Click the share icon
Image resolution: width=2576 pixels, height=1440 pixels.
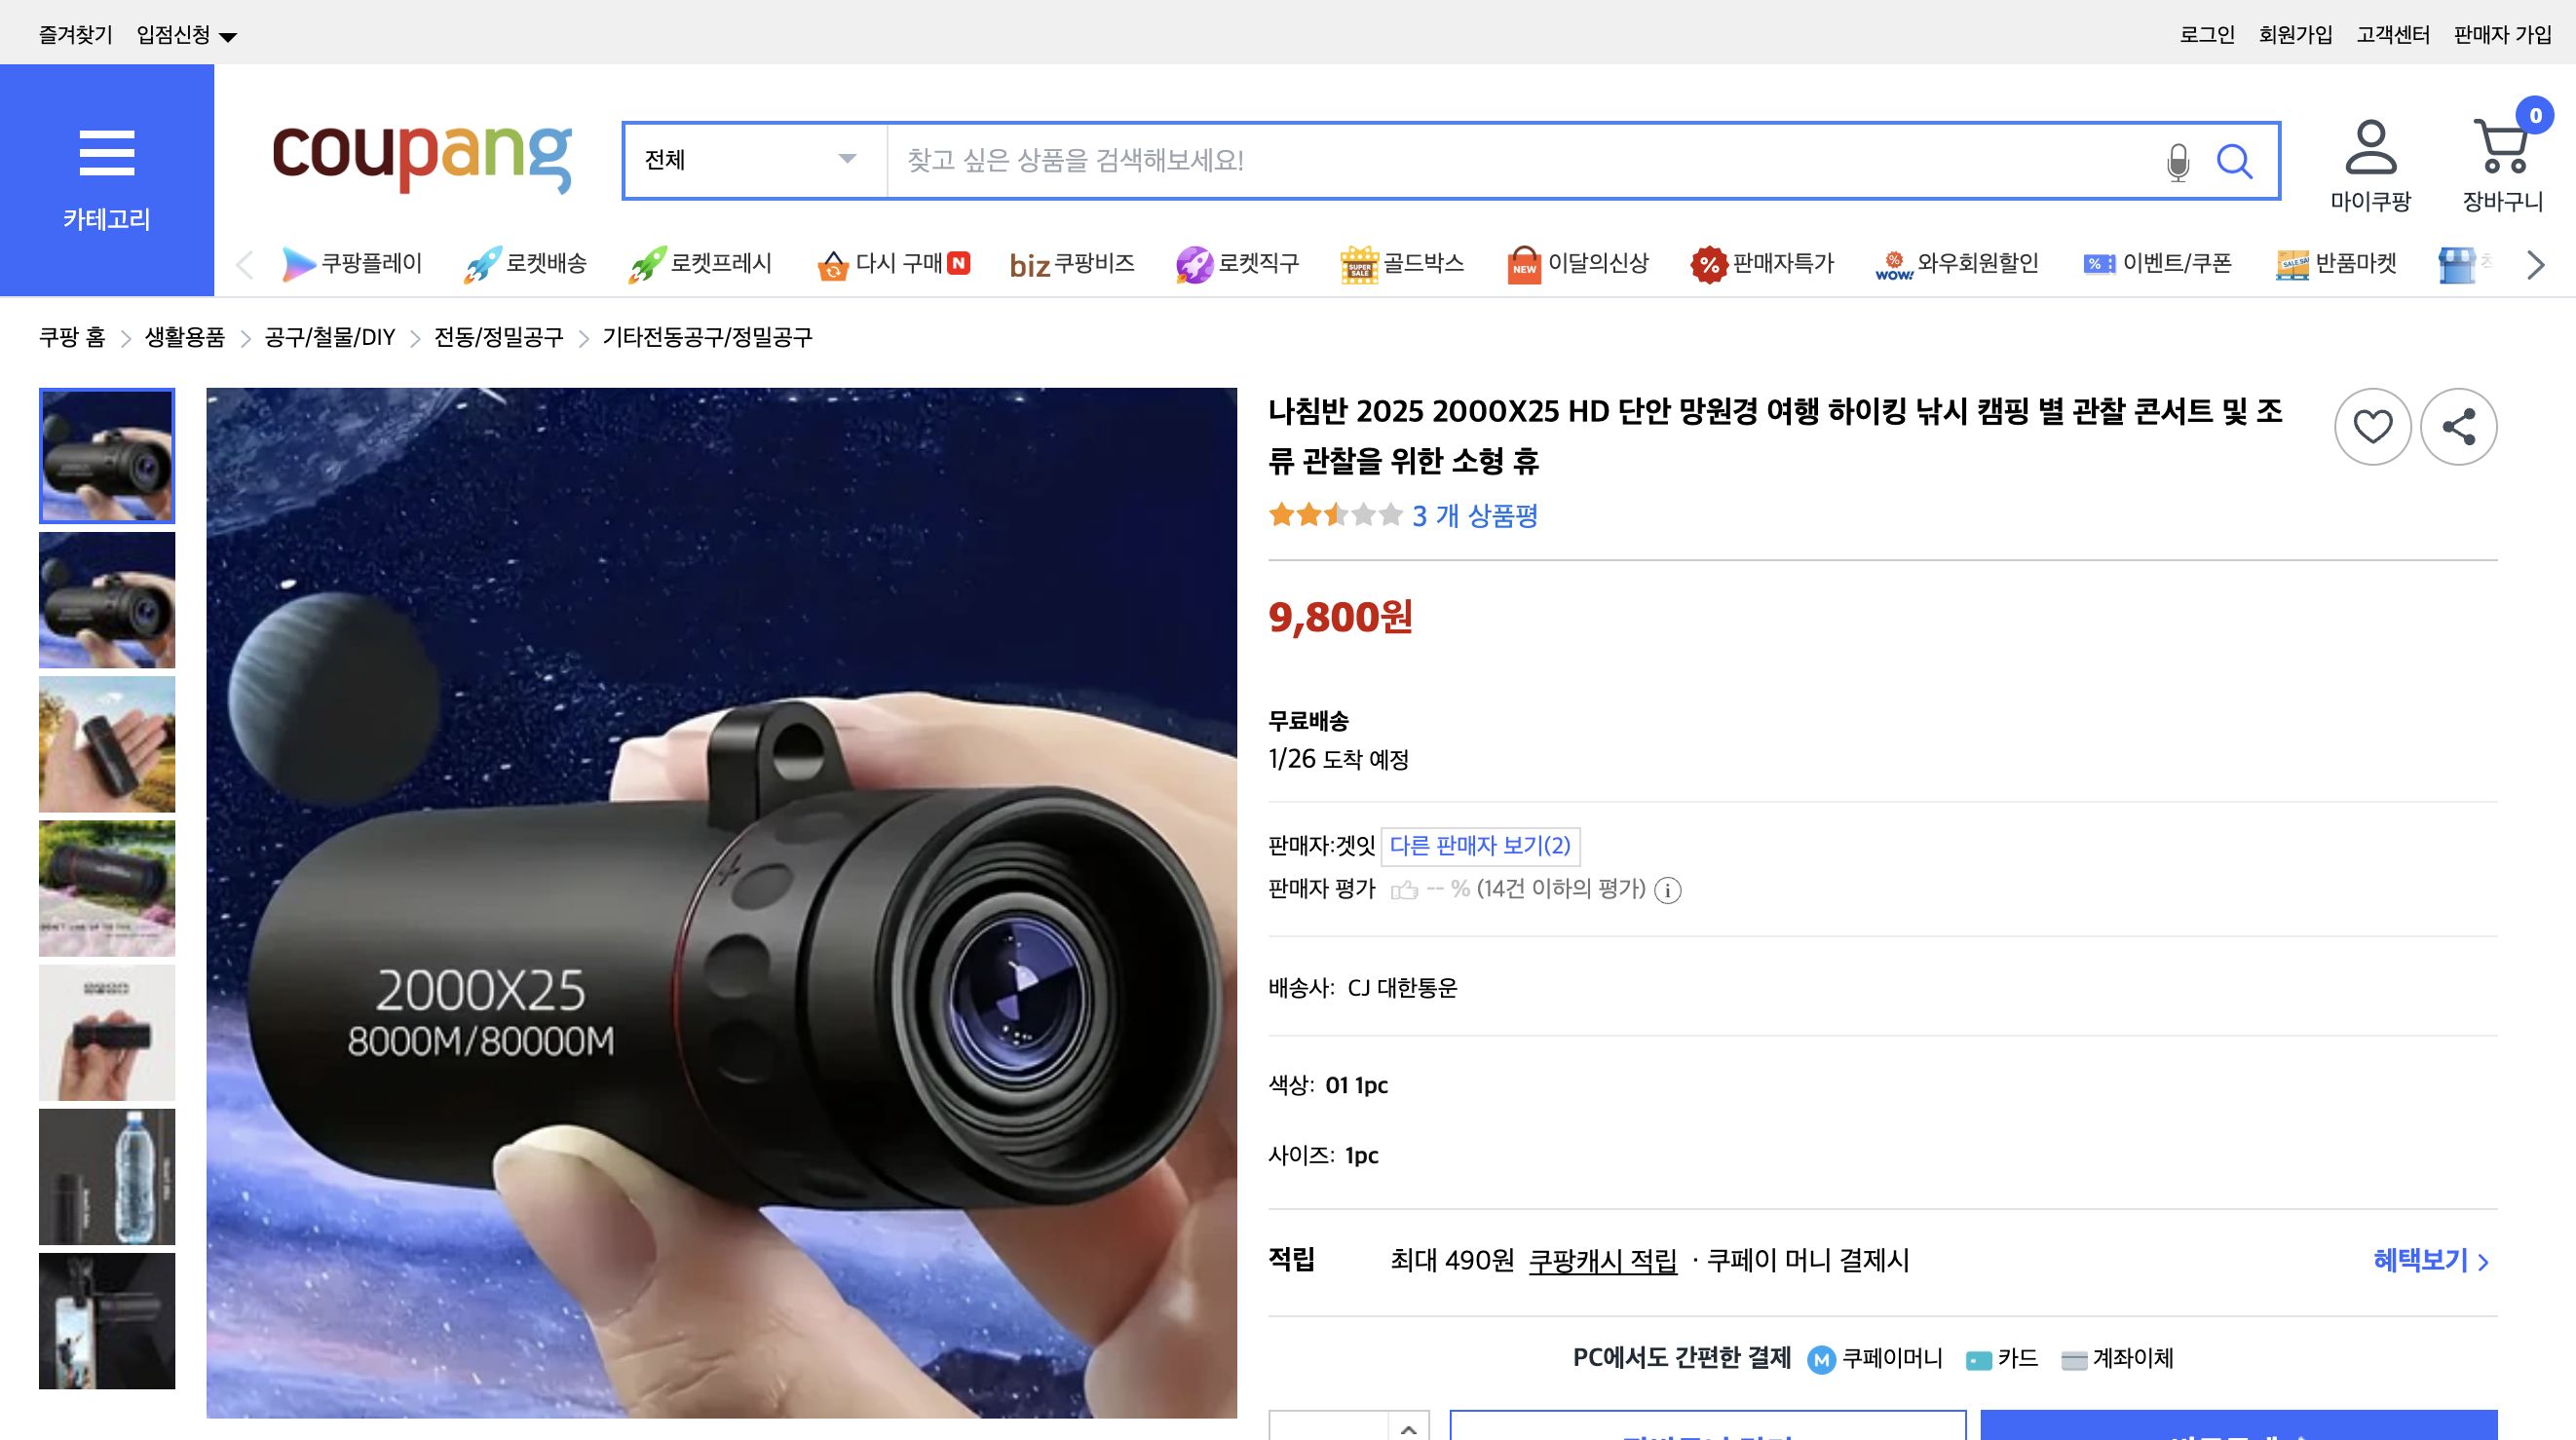[2460, 426]
